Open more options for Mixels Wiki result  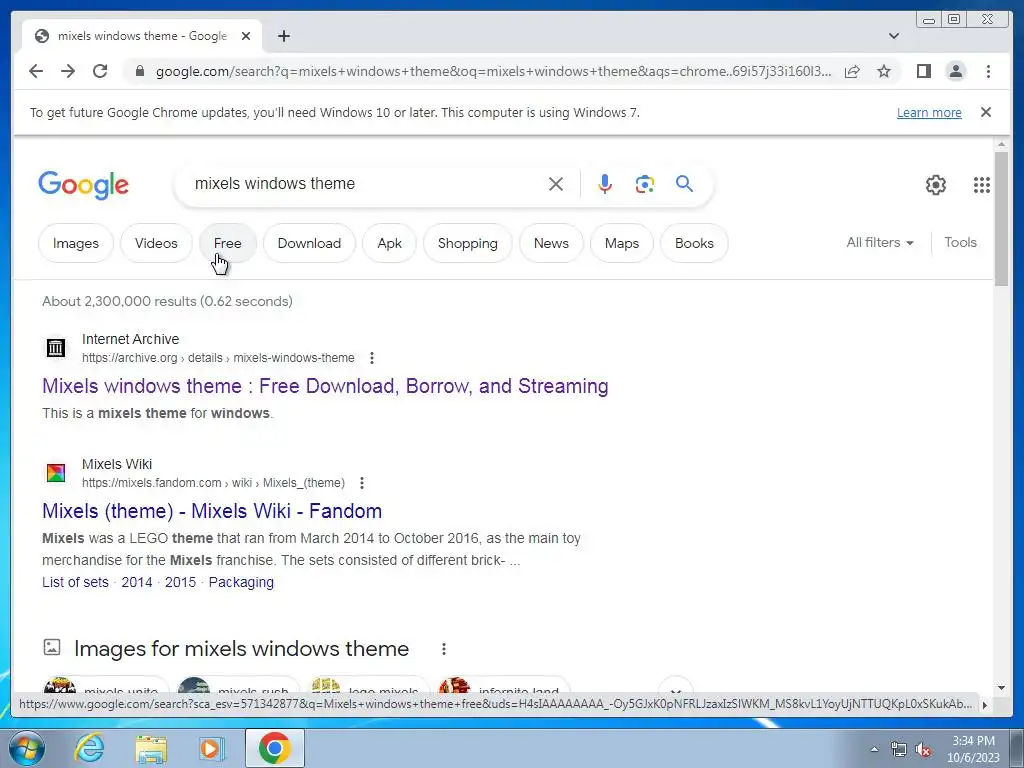(x=362, y=483)
